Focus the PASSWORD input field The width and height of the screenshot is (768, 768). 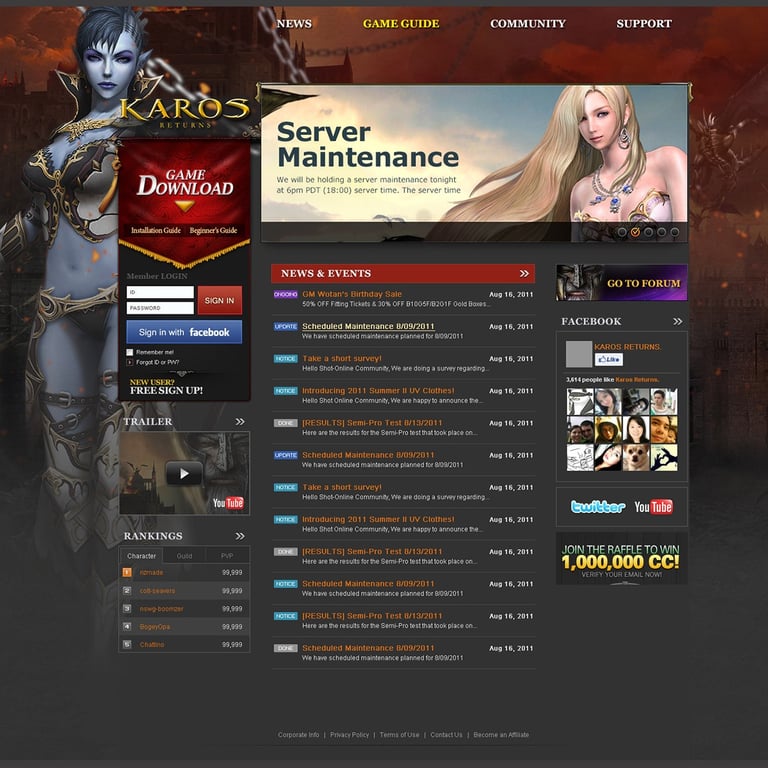coord(160,308)
